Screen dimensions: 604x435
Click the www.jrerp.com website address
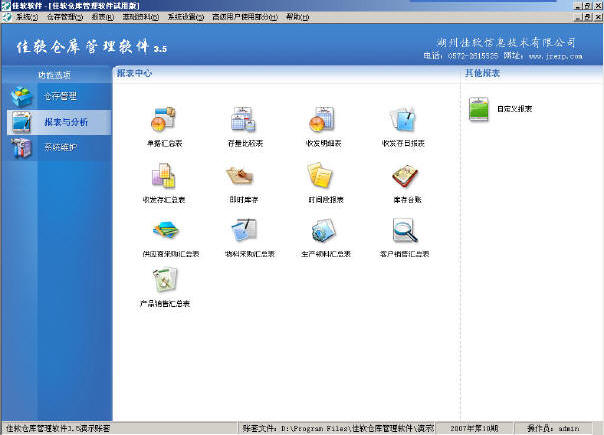click(555, 56)
